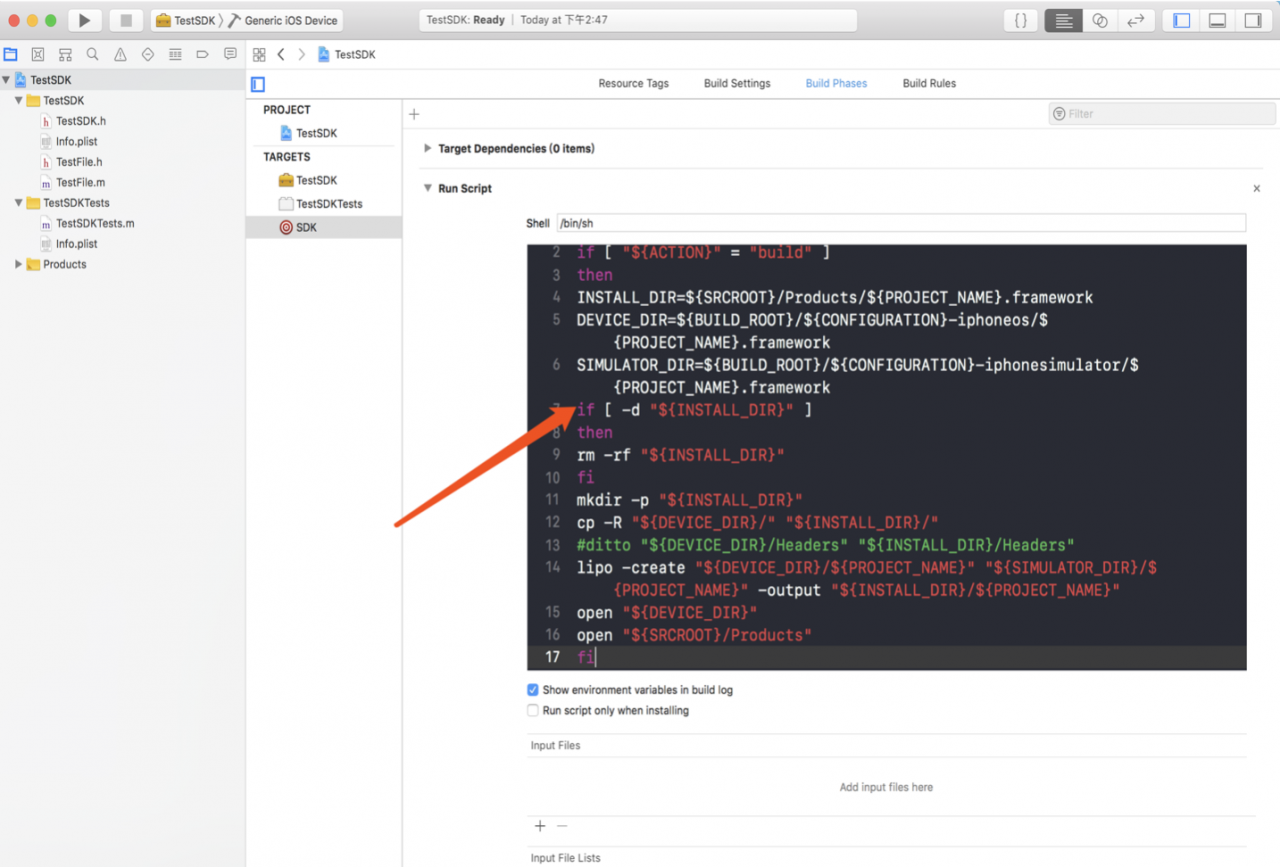The height and width of the screenshot is (867, 1280).
Task: Open the Find navigator magnifier
Action: pos(92,54)
